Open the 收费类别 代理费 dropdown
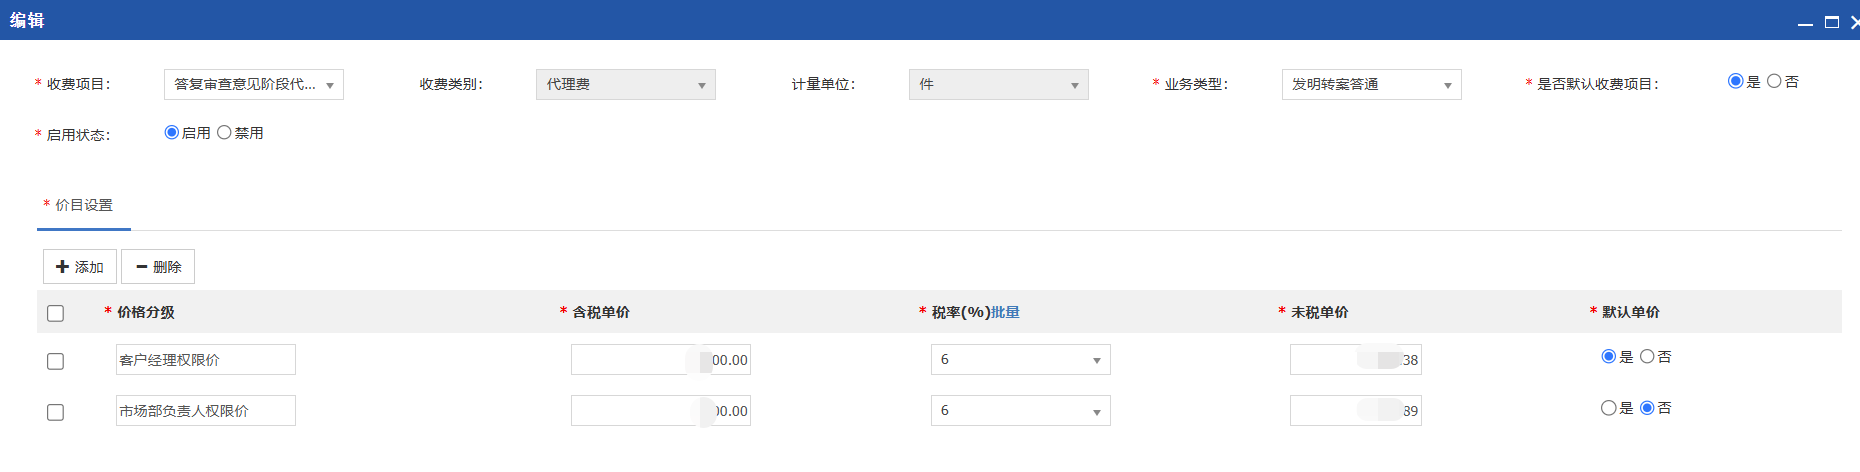The image size is (1860, 472). point(626,85)
